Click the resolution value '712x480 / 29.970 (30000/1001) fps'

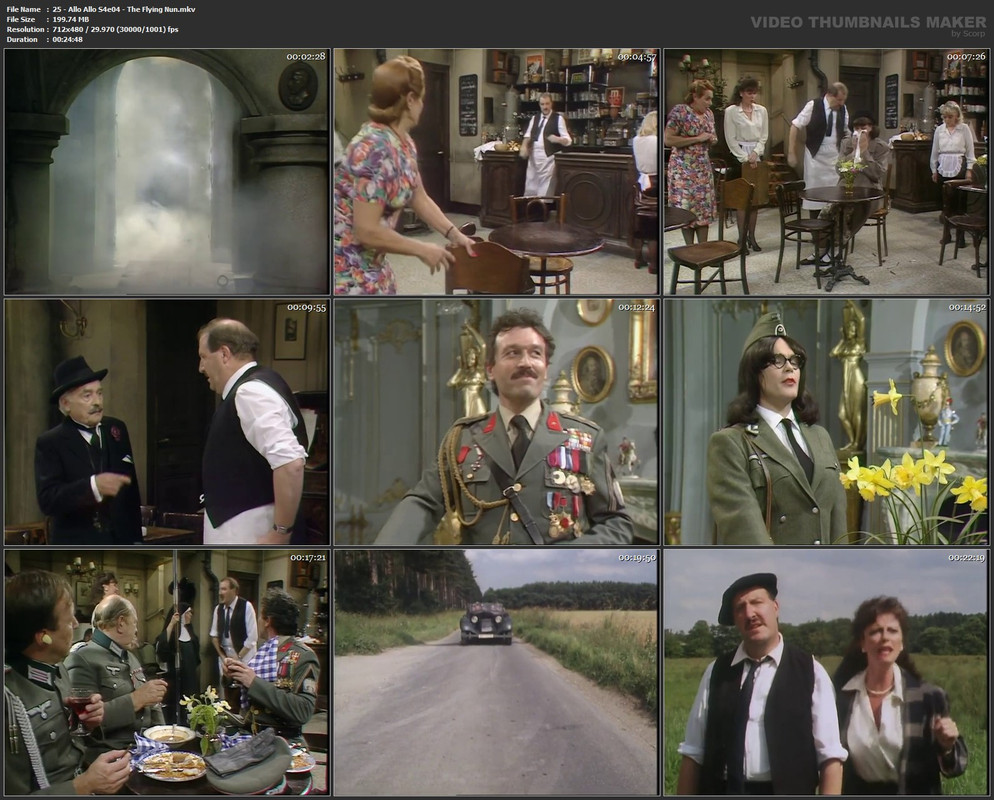[x=115, y=30]
